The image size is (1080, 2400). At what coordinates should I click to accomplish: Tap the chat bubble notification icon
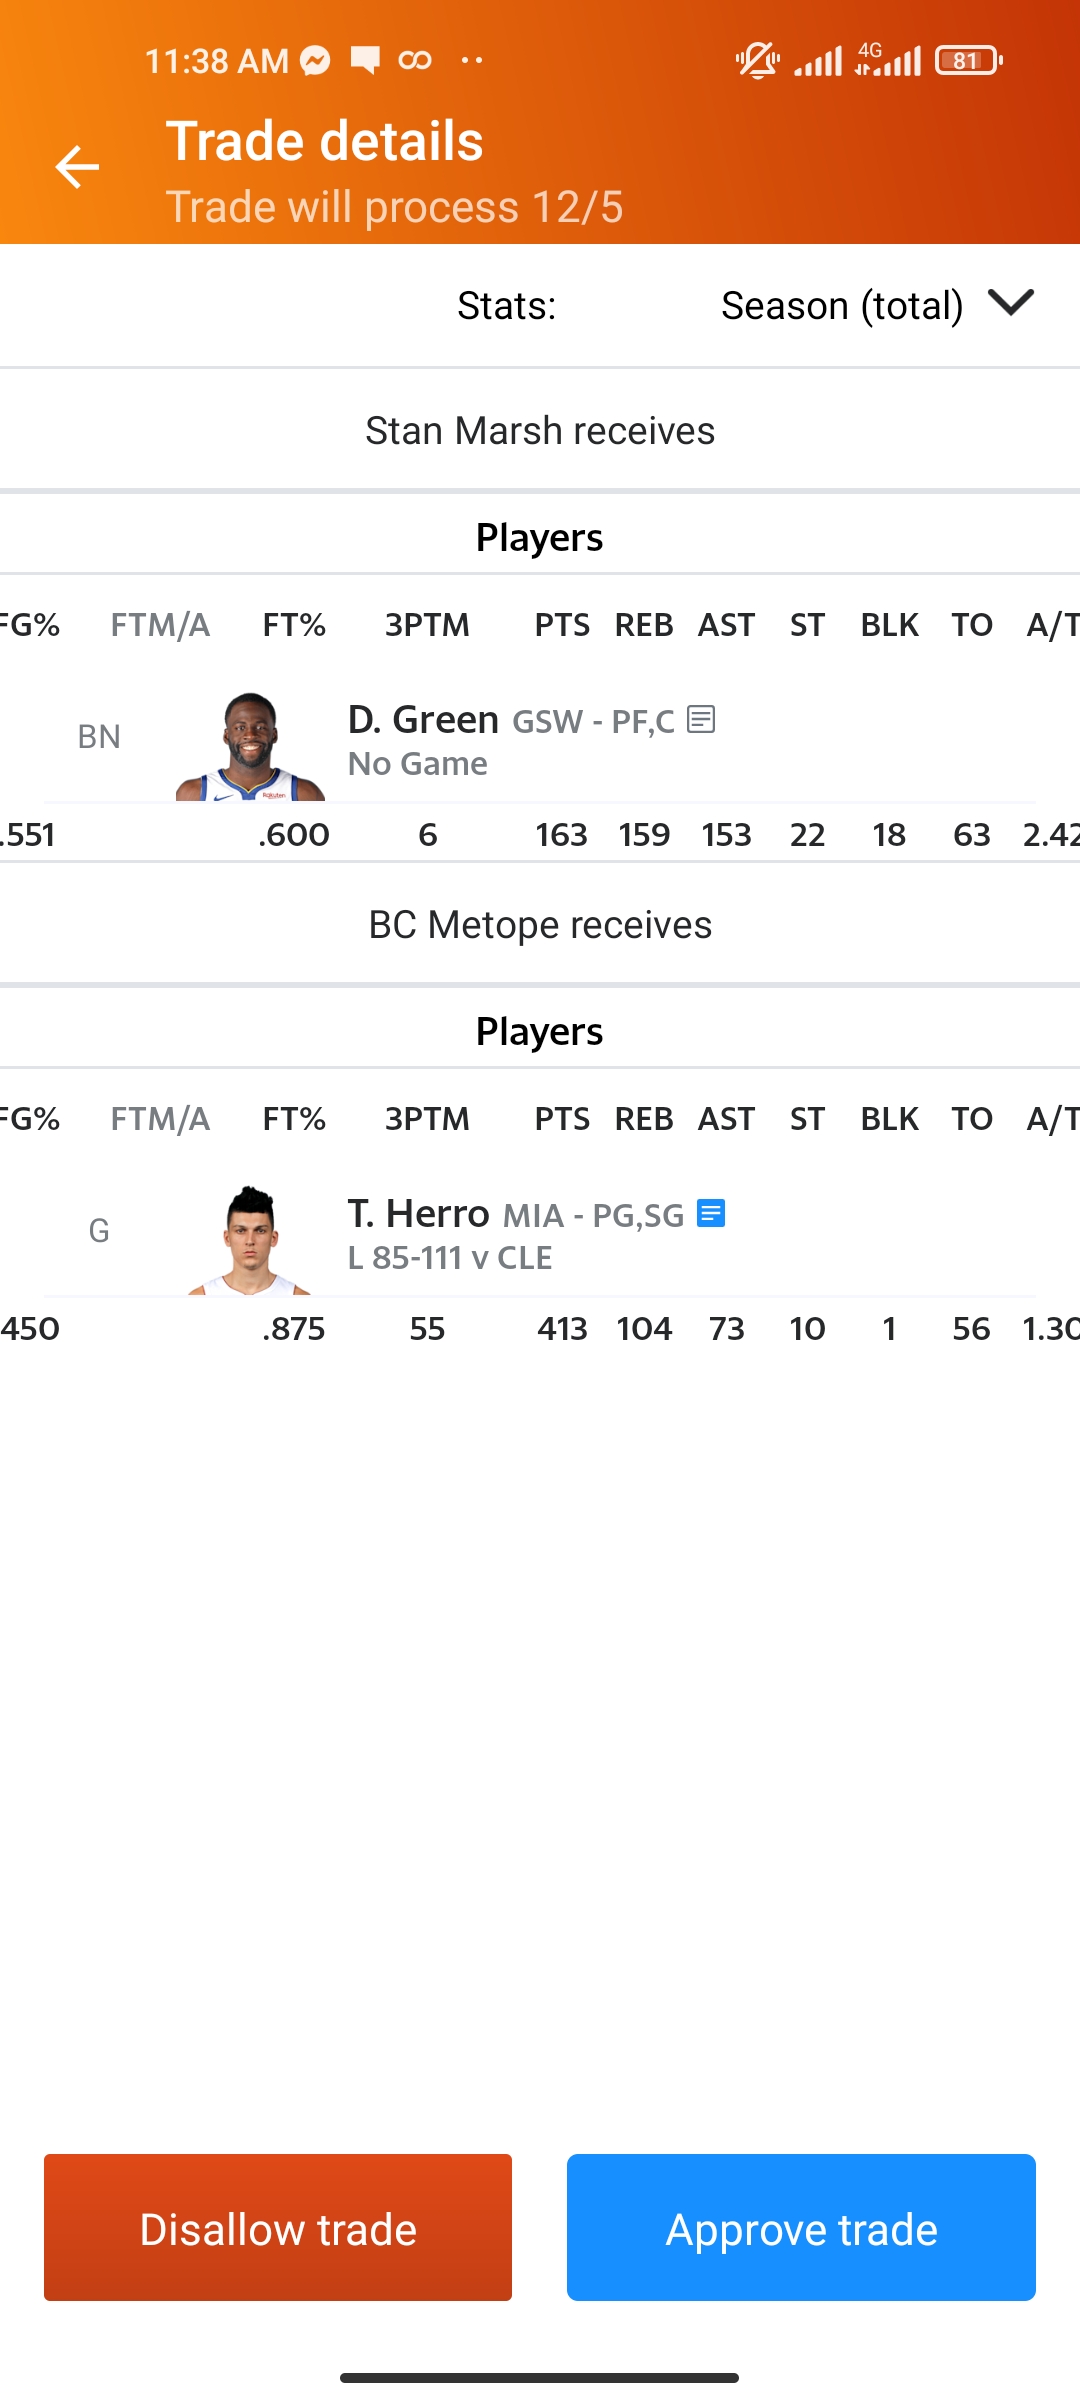[365, 61]
